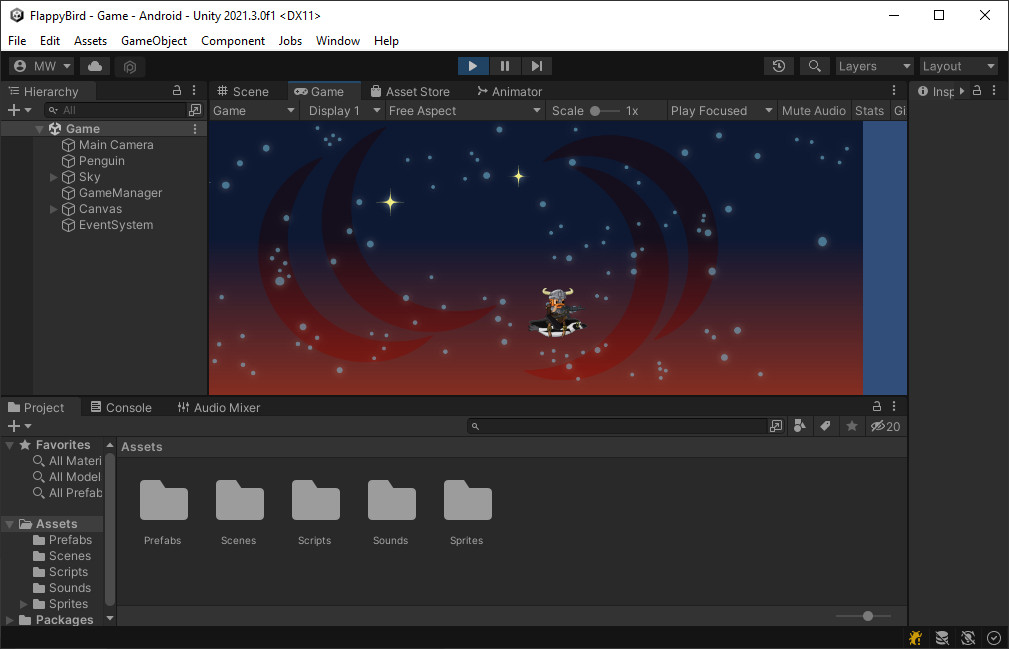Click the global search magnifier icon

[x=815, y=66]
